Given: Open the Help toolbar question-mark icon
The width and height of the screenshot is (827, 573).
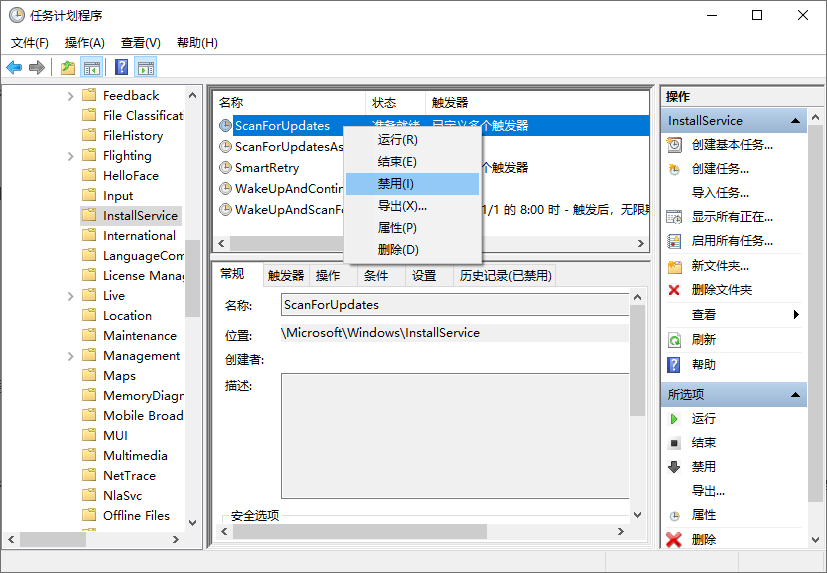Looking at the screenshot, I should tap(122, 68).
